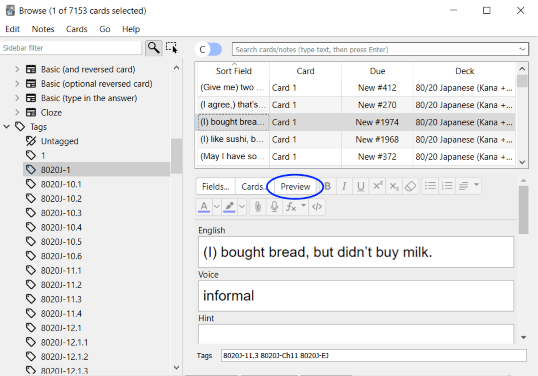Collapse the Tags tree section
The width and height of the screenshot is (538, 376).
[x=6, y=127]
